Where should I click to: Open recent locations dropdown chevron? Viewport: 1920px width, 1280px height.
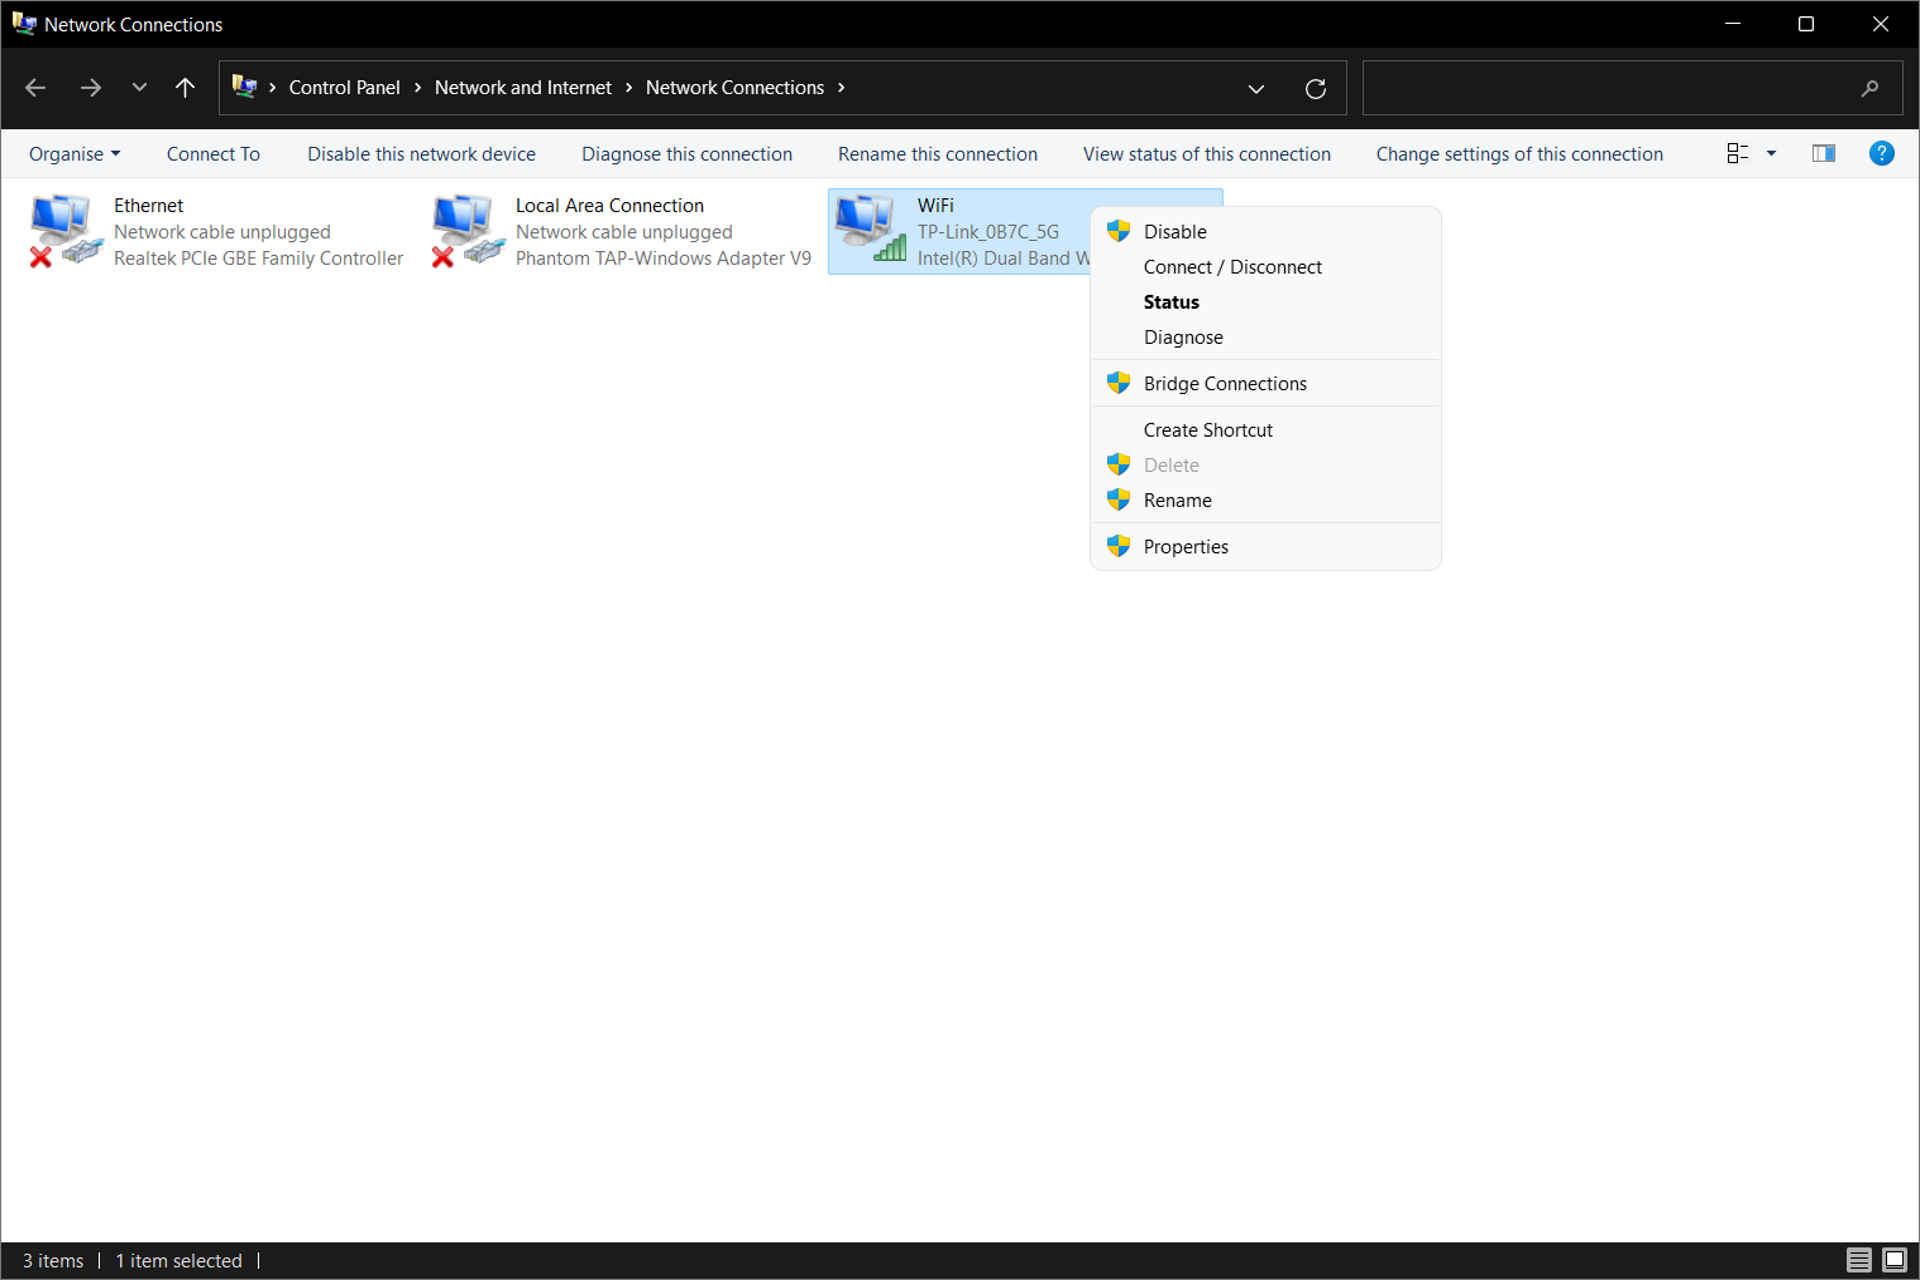click(139, 88)
